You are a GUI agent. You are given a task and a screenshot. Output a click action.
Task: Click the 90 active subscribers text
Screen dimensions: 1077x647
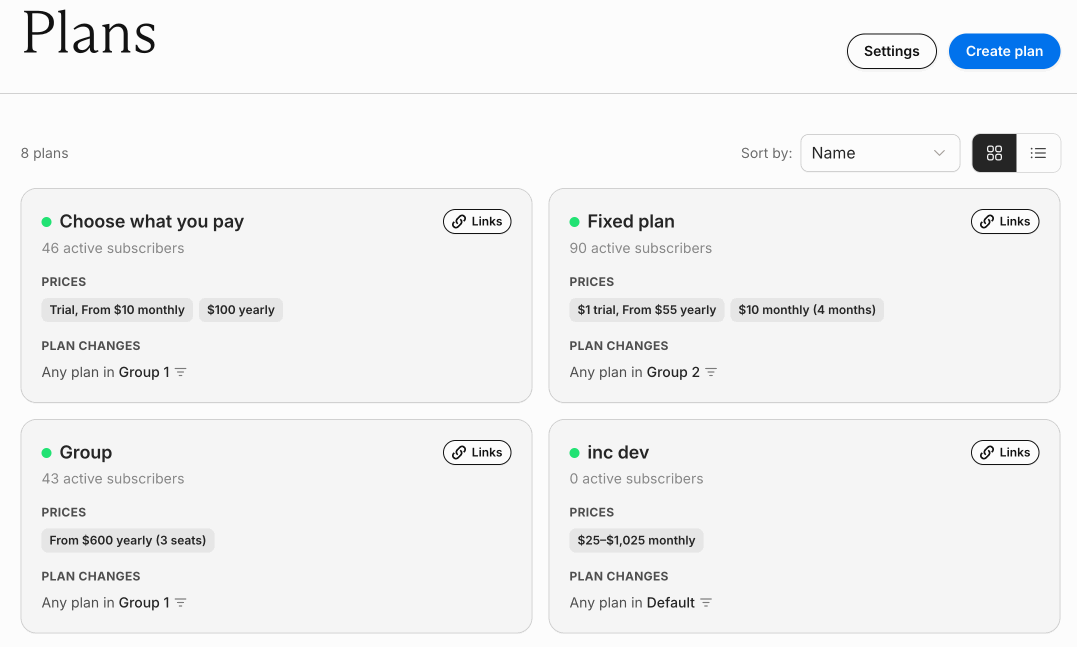641,248
